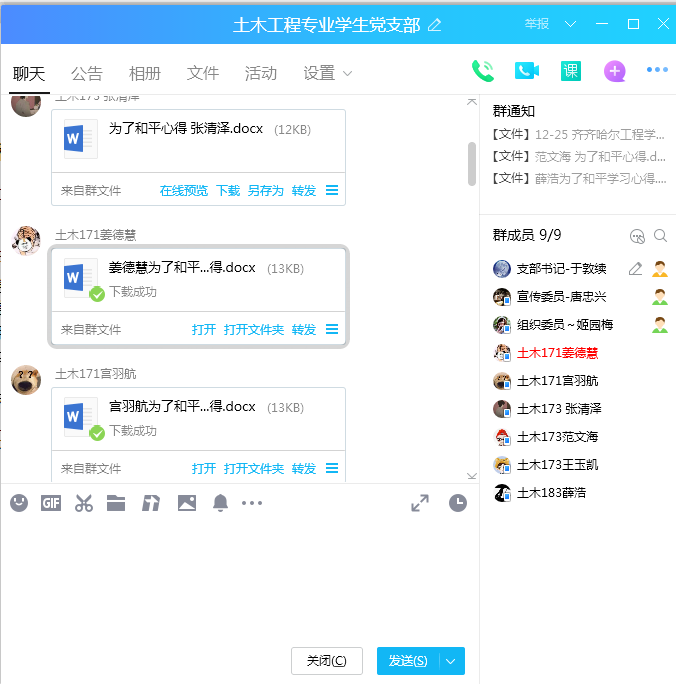Switch to the 公告 tab
The width and height of the screenshot is (676, 684).
pos(87,73)
